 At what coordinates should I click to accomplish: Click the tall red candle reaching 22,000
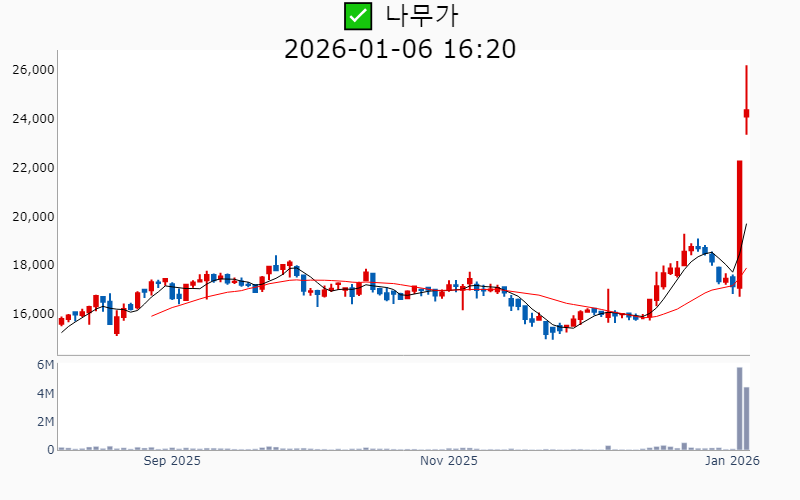740,225
